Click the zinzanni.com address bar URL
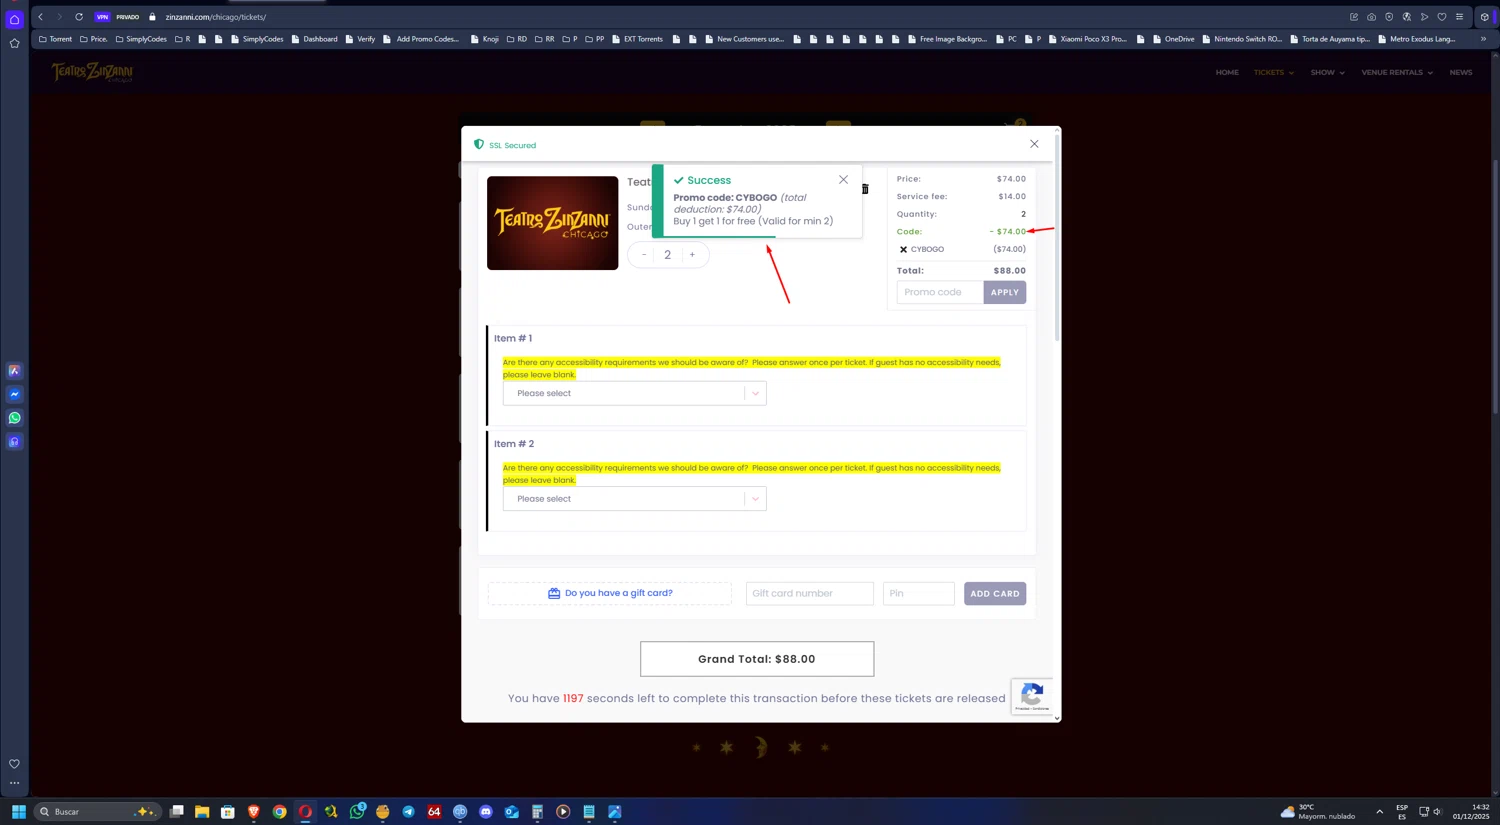This screenshot has height=825, width=1500. pos(216,17)
